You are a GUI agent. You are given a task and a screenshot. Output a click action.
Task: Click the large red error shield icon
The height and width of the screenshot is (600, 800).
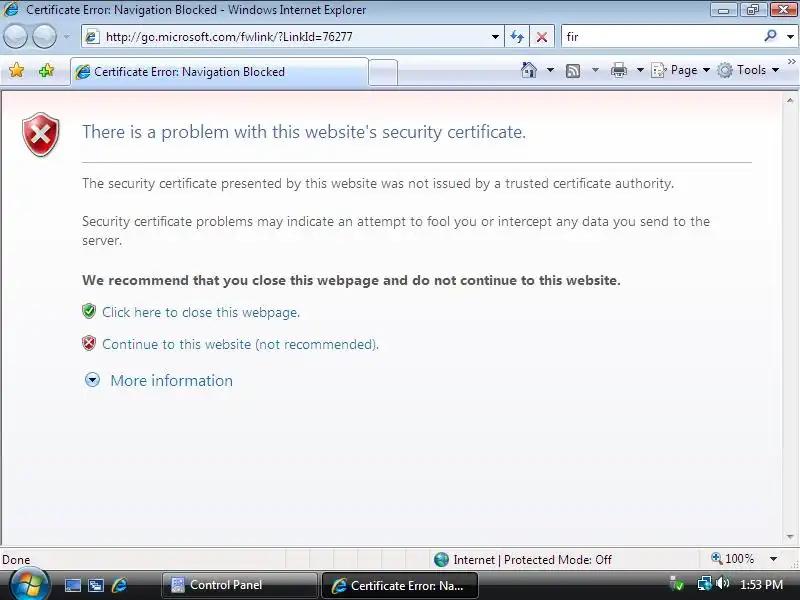pyautogui.click(x=41, y=135)
